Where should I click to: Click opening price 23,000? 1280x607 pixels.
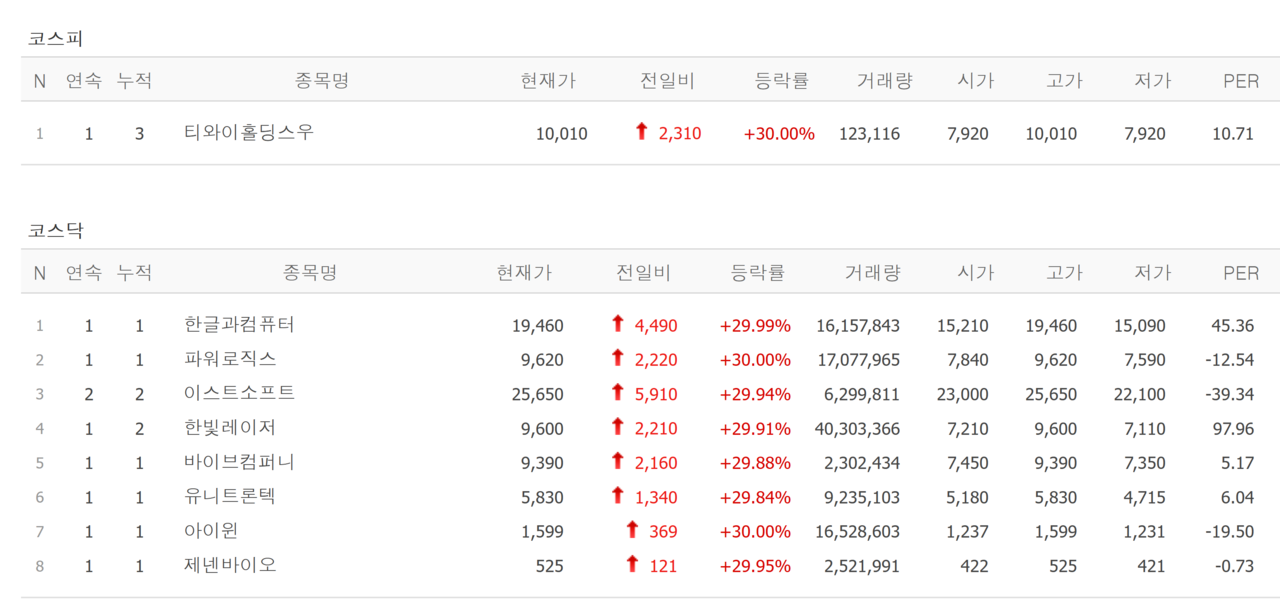[963, 395]
